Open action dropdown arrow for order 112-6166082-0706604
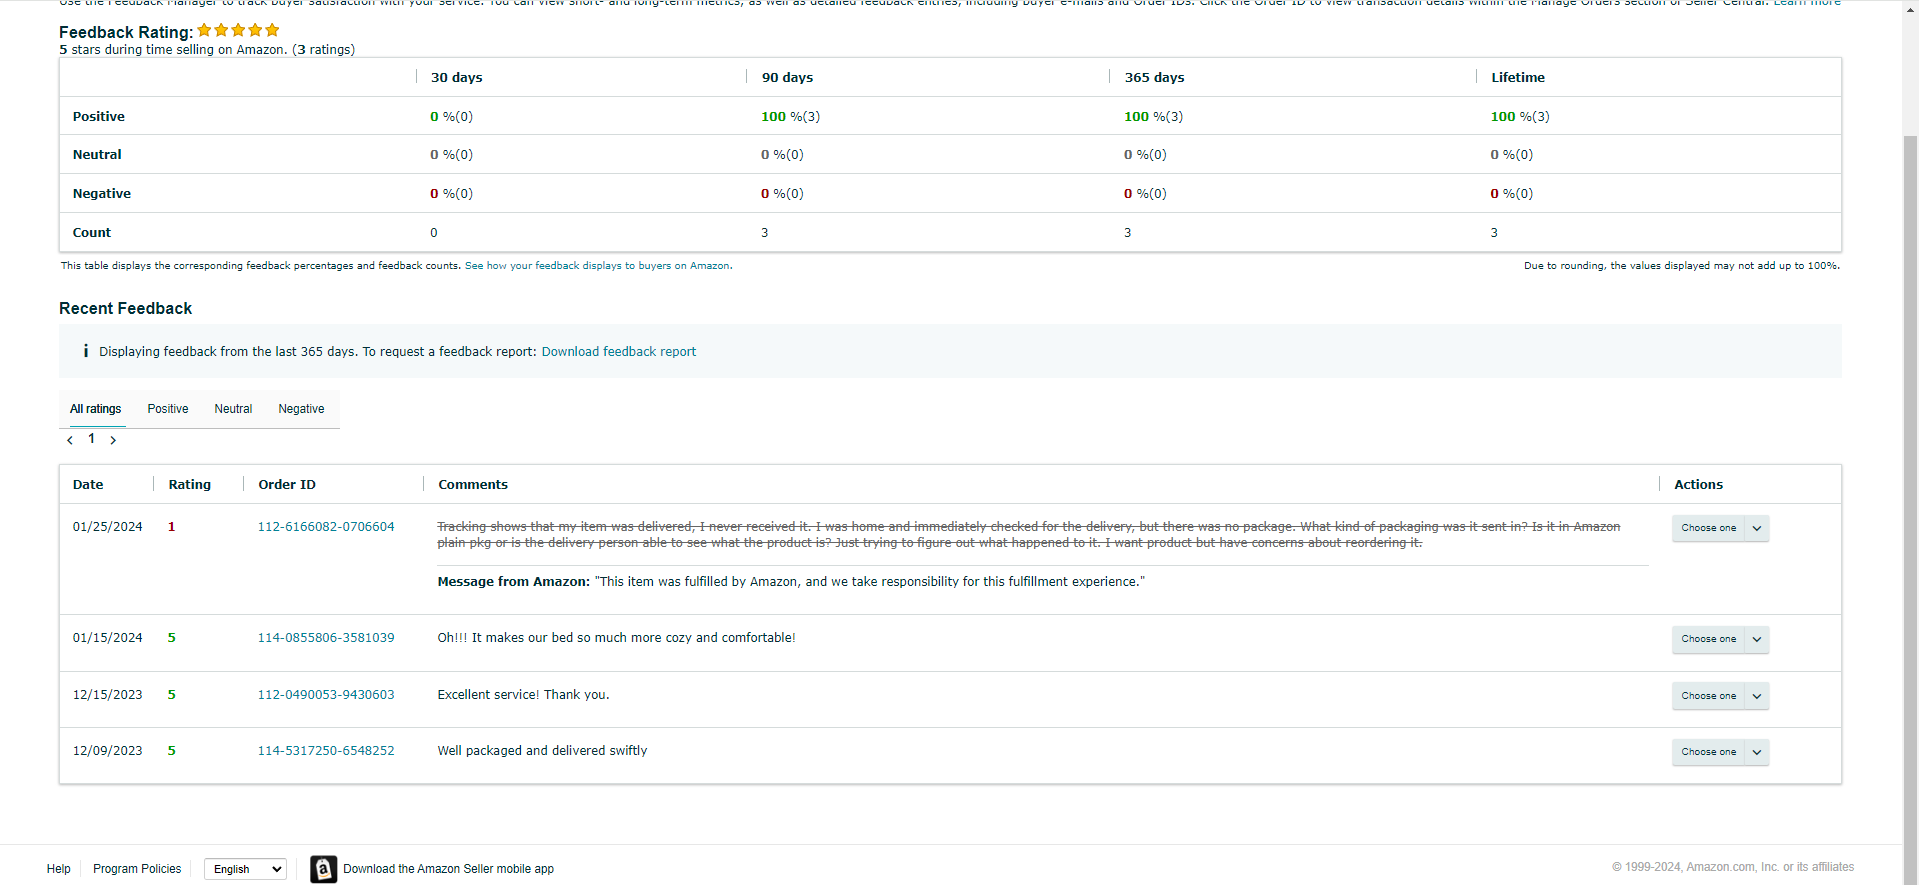The width and height of the screenshot is (1919, 885). (x=1757, y=528)
